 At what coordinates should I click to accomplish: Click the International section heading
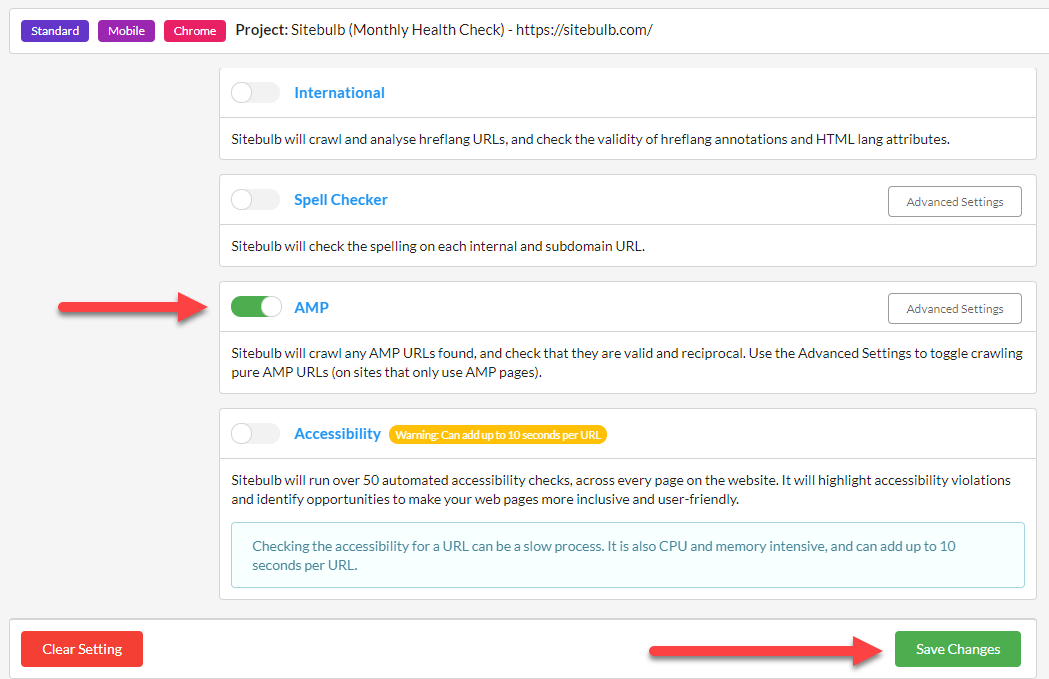click(x=339, y=93)
